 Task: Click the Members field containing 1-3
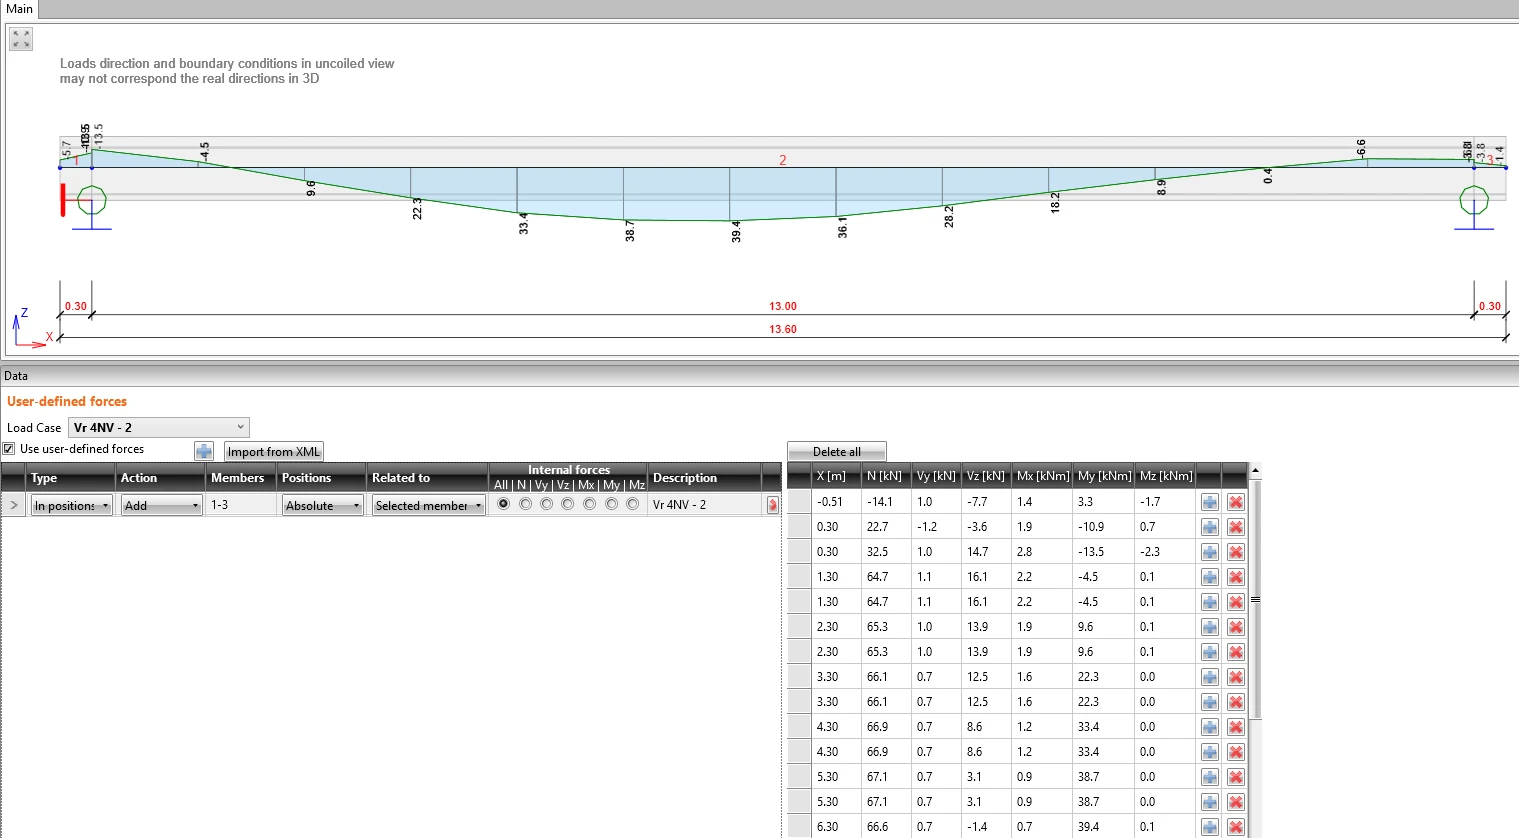point(241,505)
